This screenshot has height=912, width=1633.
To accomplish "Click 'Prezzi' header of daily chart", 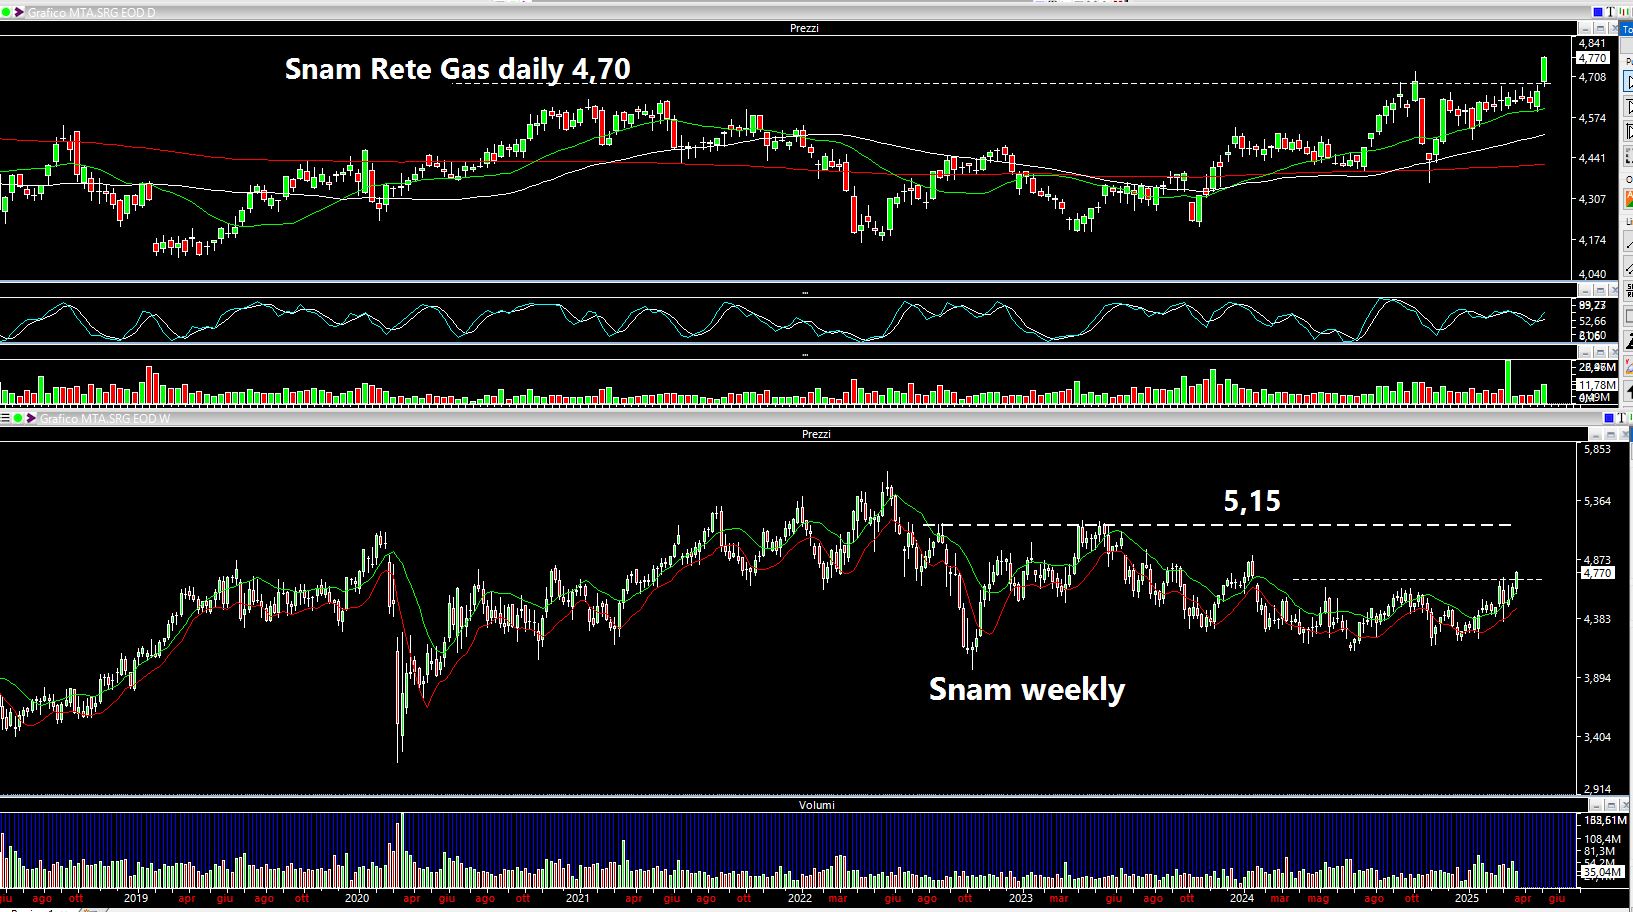I will (804, 28).
